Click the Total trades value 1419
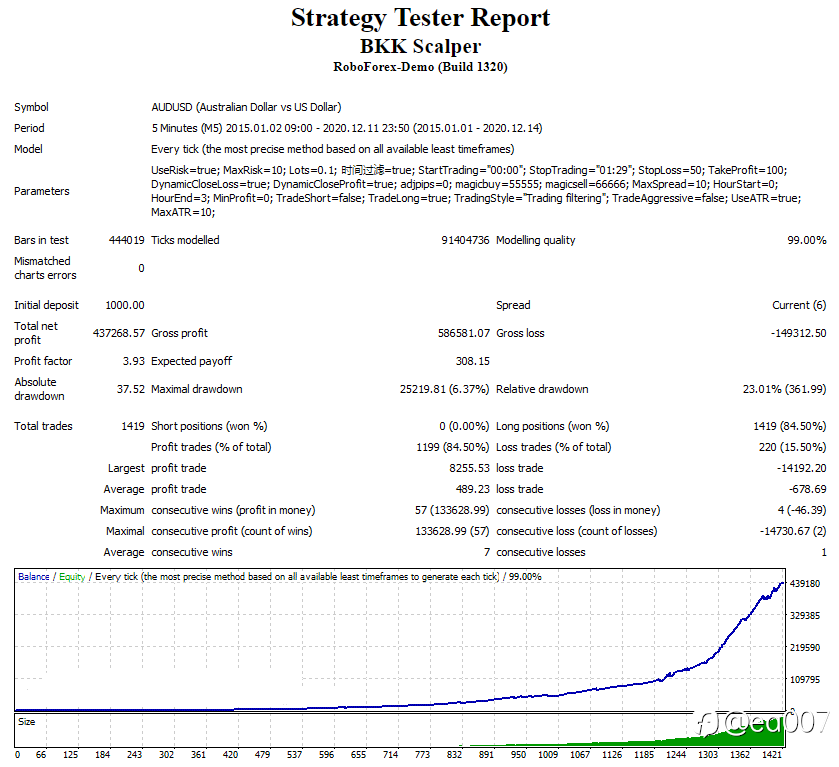The image size is (839, 767). pos(133,426)
